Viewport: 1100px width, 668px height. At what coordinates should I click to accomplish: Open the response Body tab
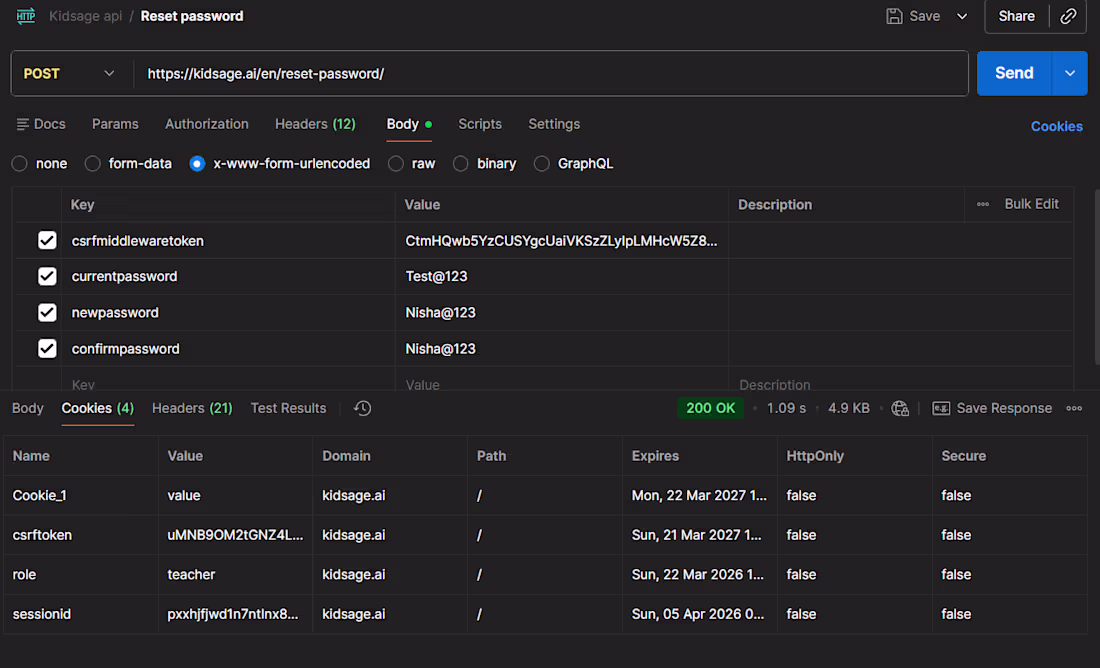click(27, 408)
